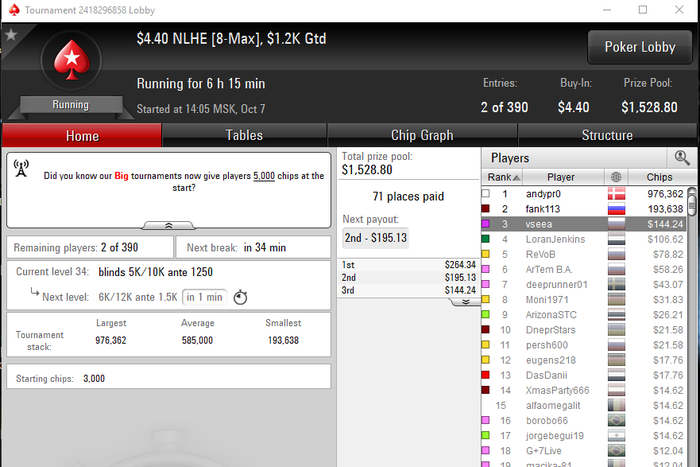Toggle the checkbox beside andypr0
The image size is (700, 467).
[x=486, y=193]
